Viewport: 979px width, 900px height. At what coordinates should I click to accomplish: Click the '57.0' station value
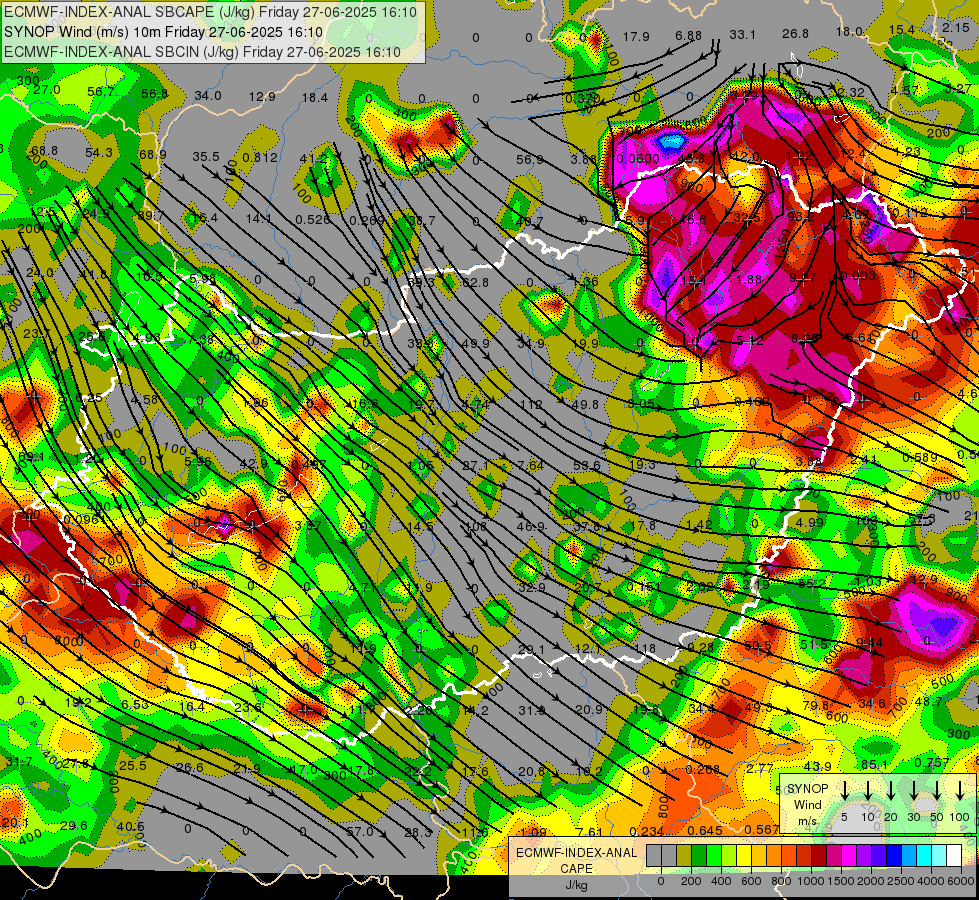point(360,831)
